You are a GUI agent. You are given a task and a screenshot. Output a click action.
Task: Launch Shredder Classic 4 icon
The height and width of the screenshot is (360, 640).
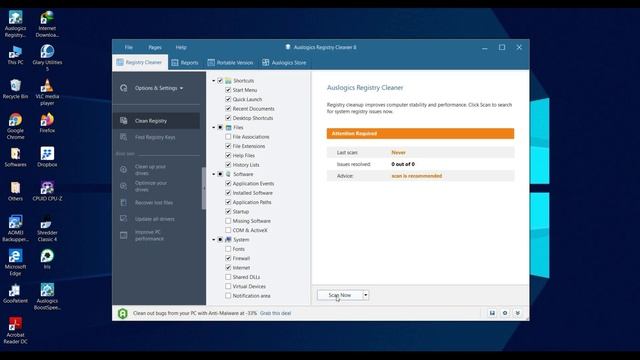(x=47, y=229)
